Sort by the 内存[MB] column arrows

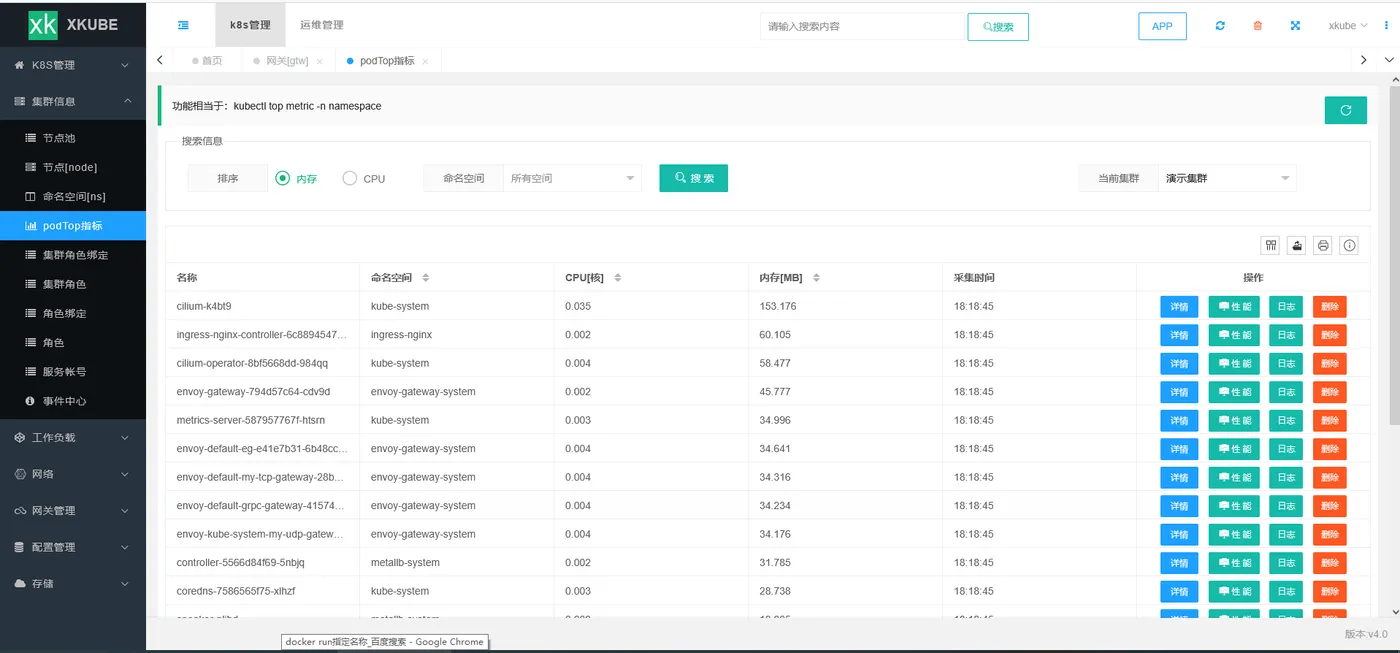point(817,277)
